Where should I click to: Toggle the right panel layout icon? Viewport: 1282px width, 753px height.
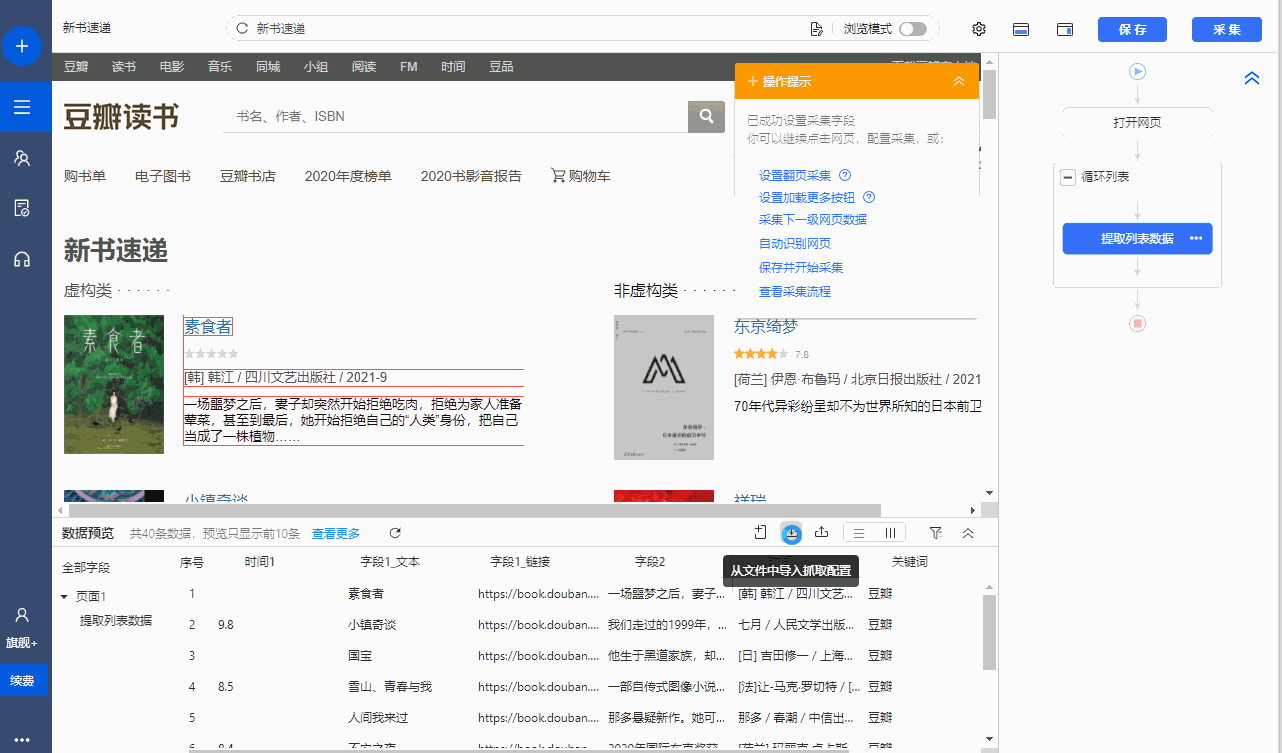[x=1065, y=29]
